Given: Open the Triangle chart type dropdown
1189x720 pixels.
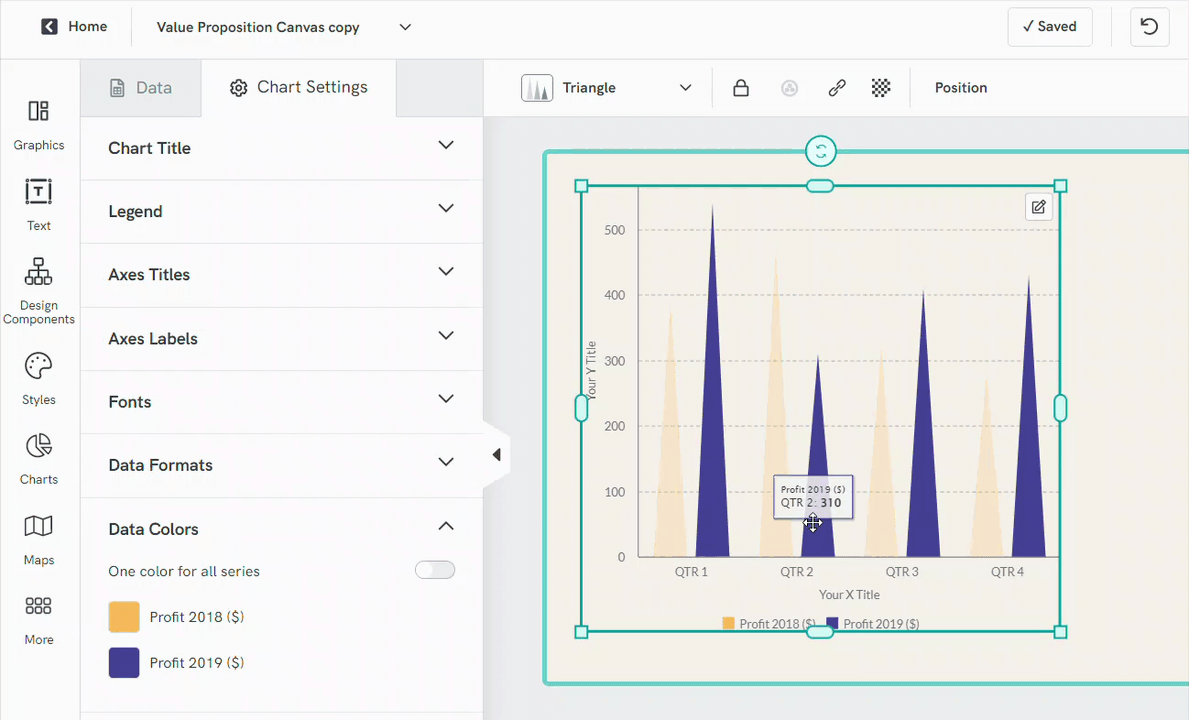Looking at the screenshot, I should coord(685,87).
